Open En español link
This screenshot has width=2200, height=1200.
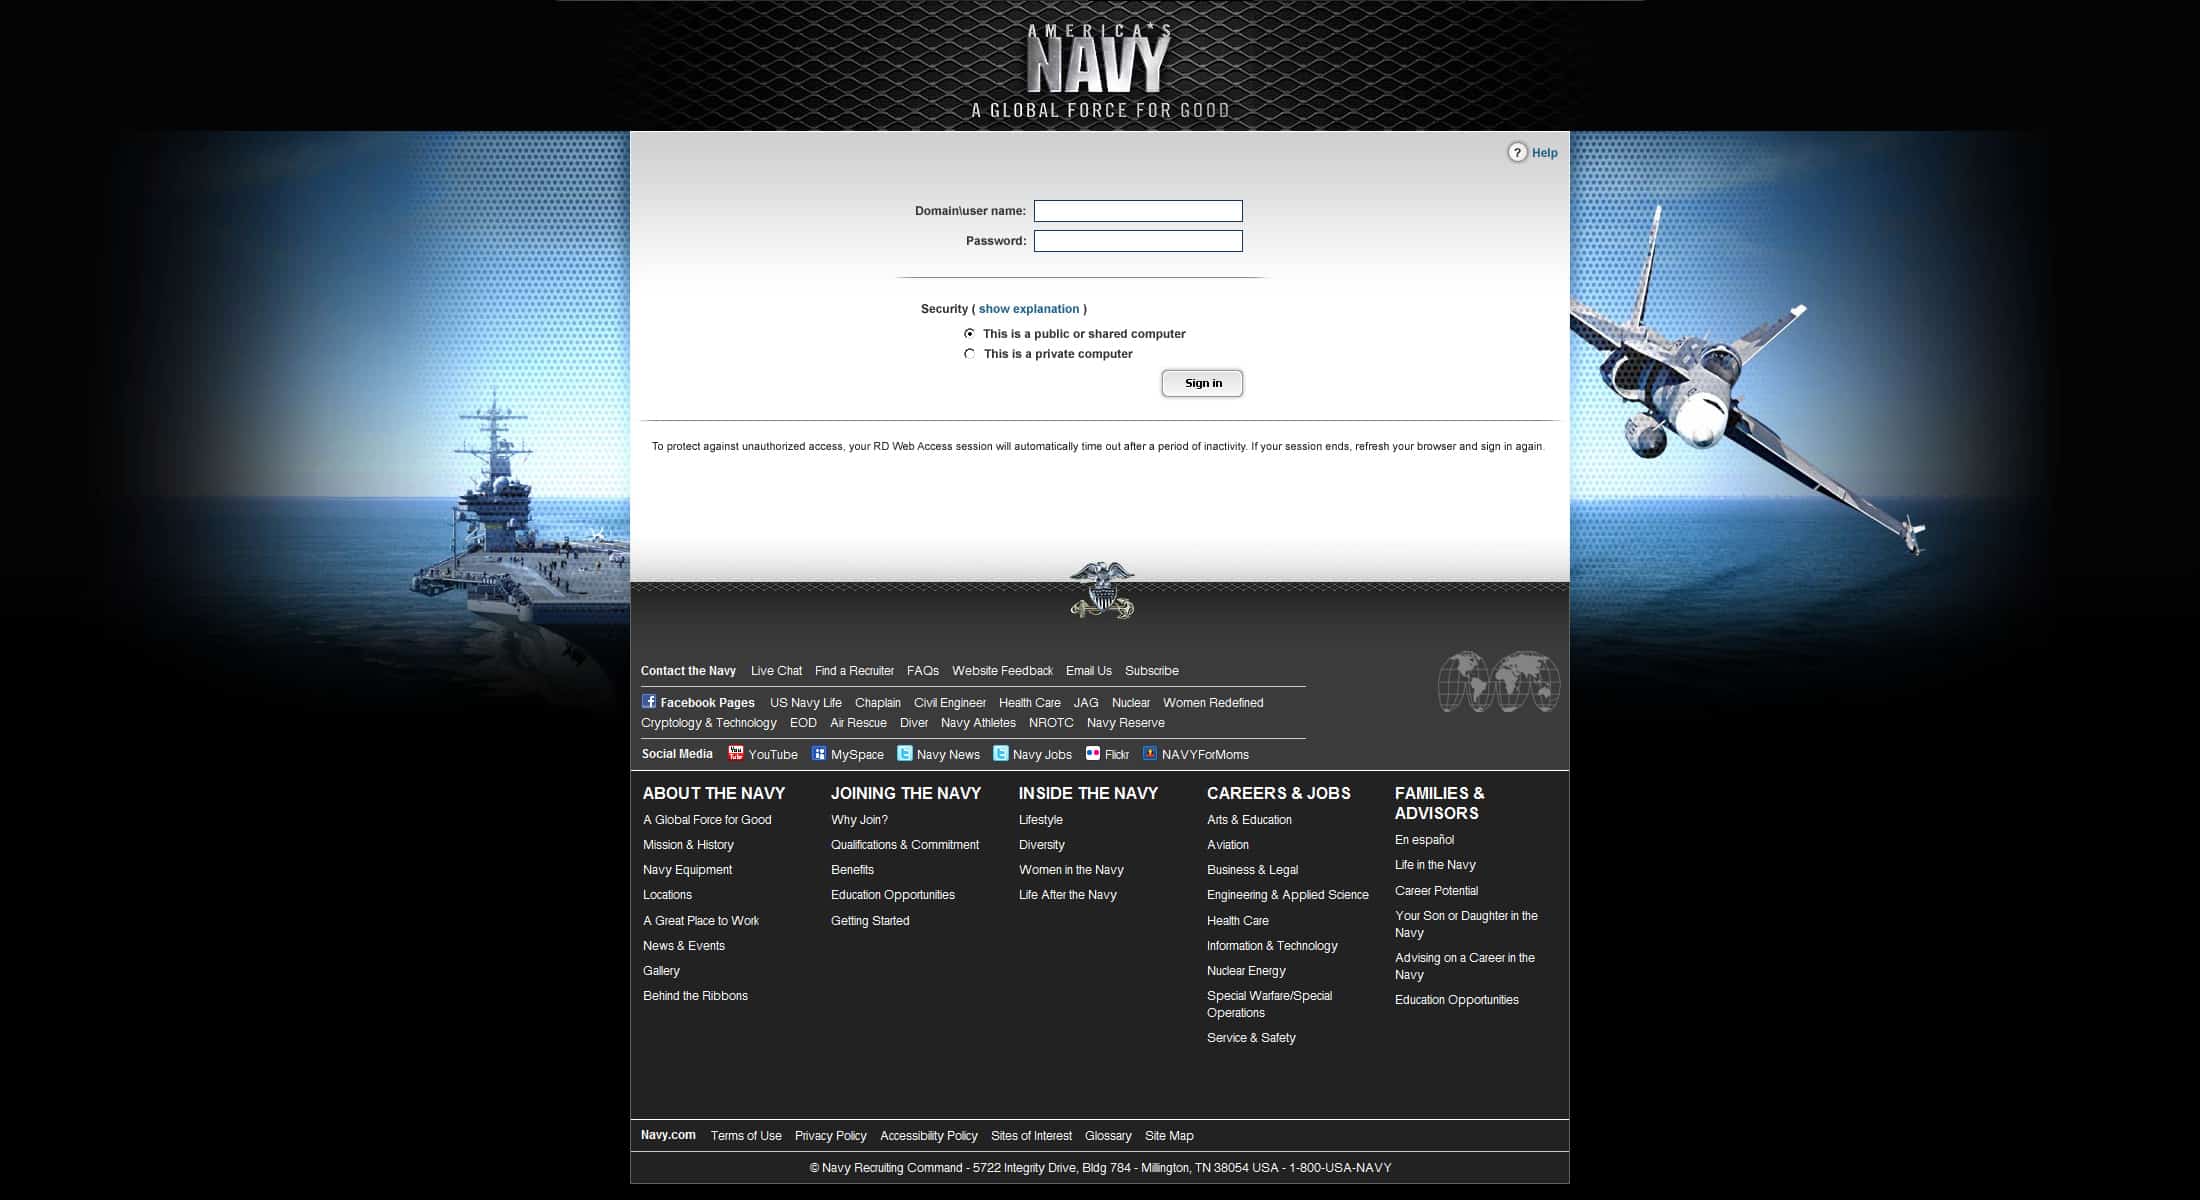1424,840
